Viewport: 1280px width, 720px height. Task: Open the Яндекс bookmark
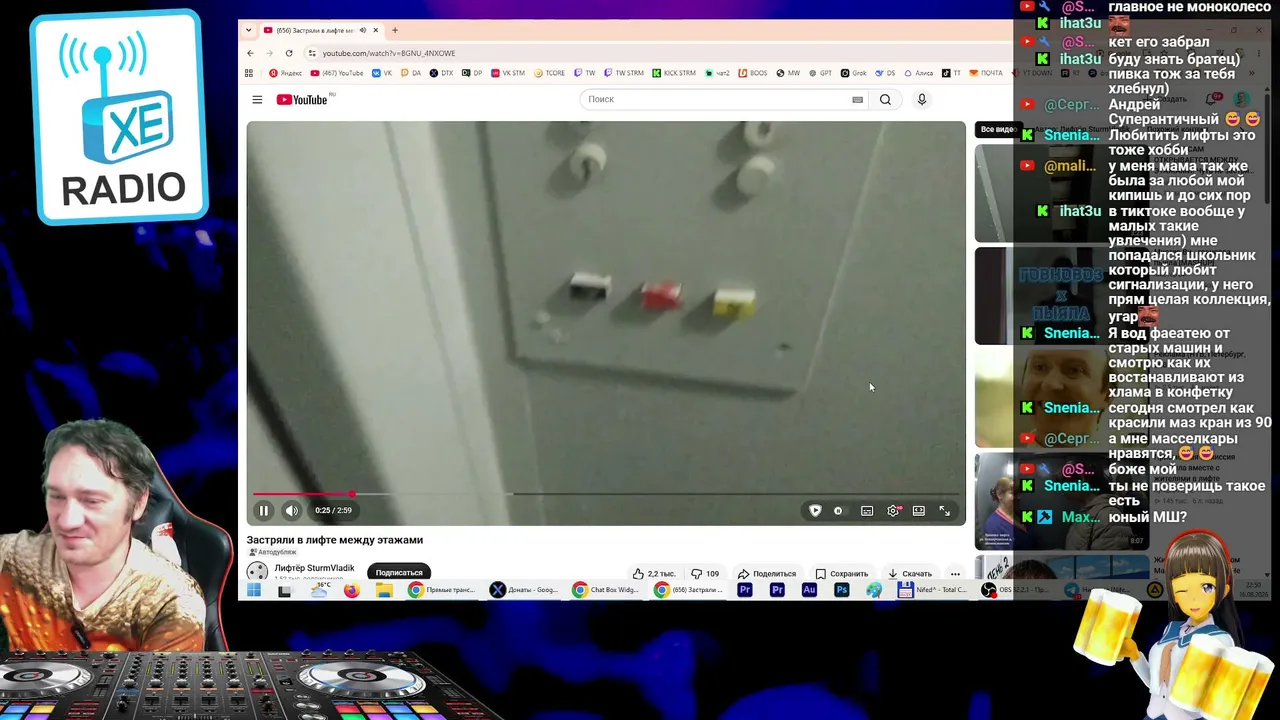(286, 73)
